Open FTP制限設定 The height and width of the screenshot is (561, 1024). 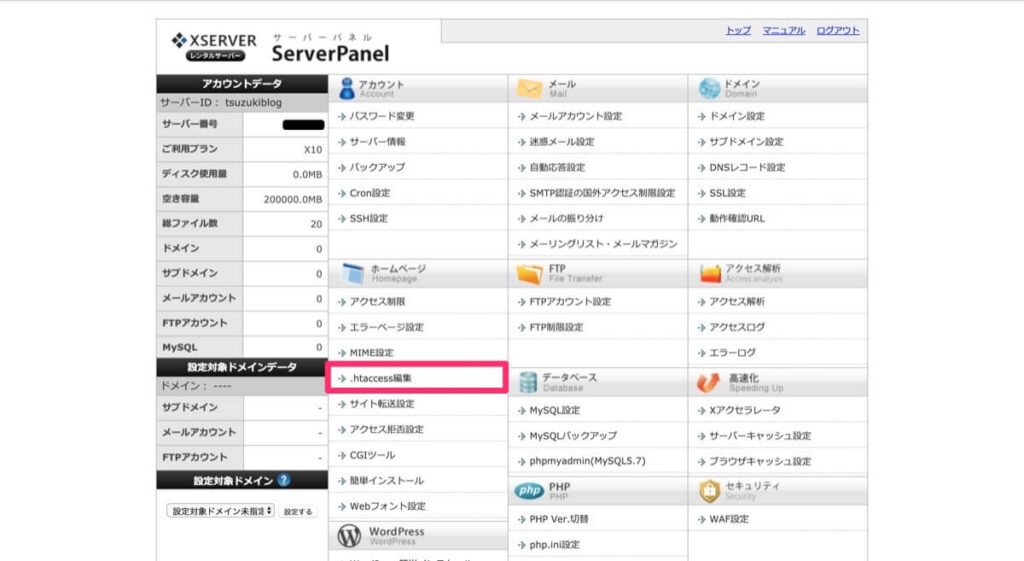(x=556, y=327)
